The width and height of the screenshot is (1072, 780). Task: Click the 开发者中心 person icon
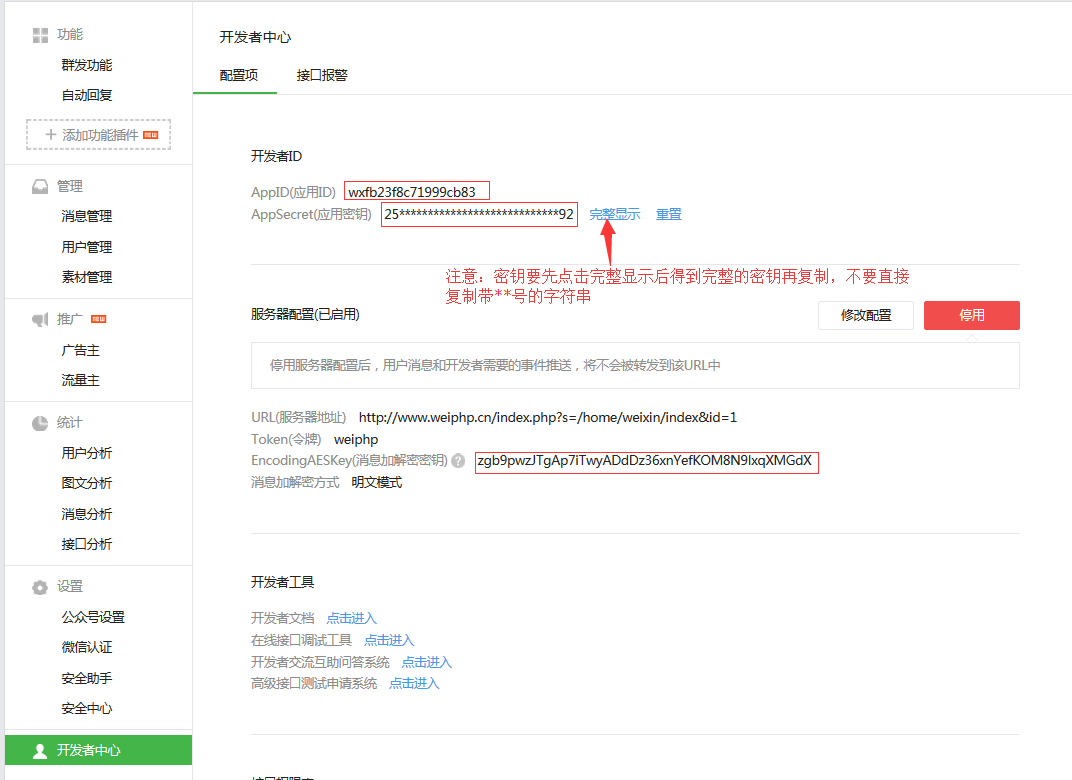40,750
